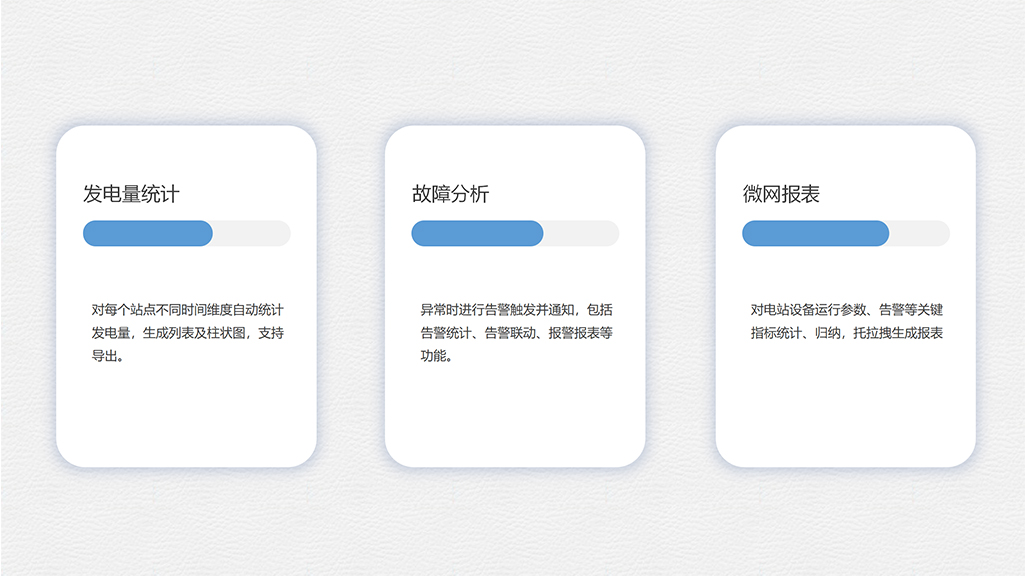Click the 发电量统计 card title
This screenshot has height=576, width=1027.
(131, 194)
